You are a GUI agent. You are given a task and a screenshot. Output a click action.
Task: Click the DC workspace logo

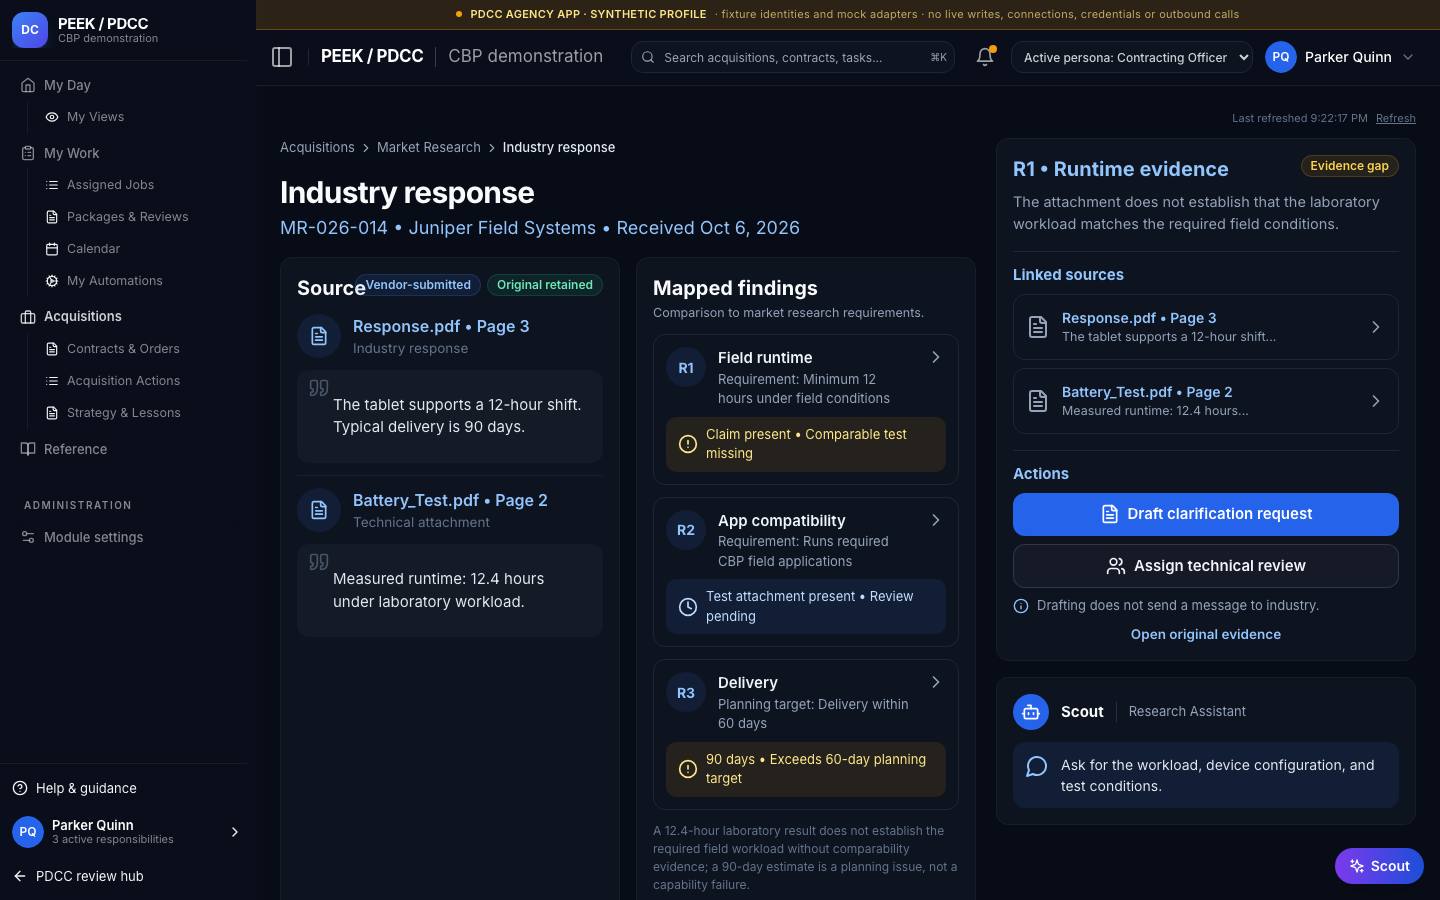tap(30, 30)
